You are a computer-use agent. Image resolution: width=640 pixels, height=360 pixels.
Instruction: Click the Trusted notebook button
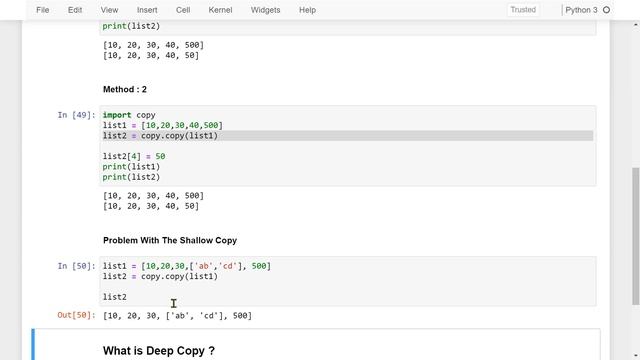click(x=523, y=10)
